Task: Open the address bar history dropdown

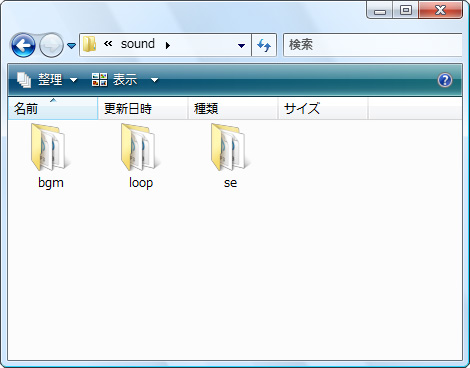Action: click(x=241, y=45)
